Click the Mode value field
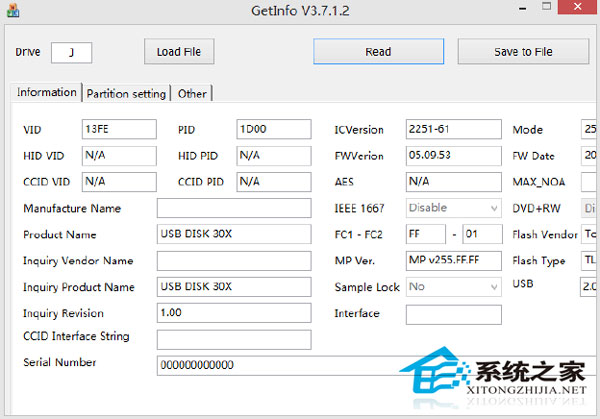 click(x=590, y=129)
